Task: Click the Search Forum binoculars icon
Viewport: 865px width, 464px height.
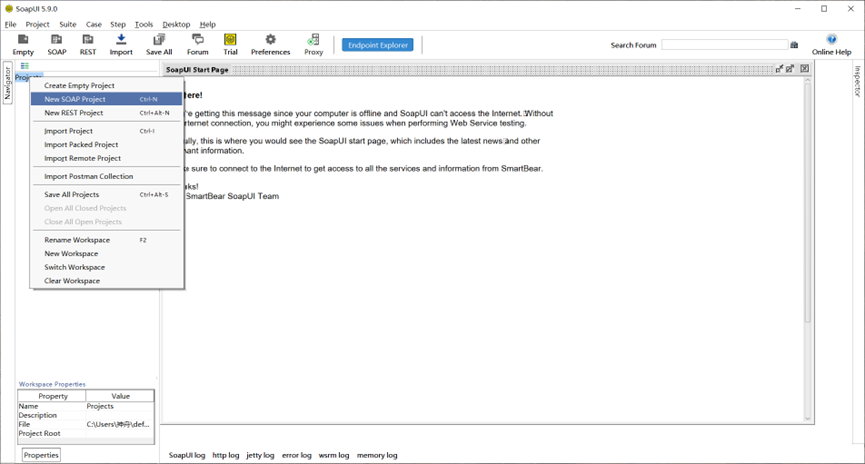Action: pos(794,45)
